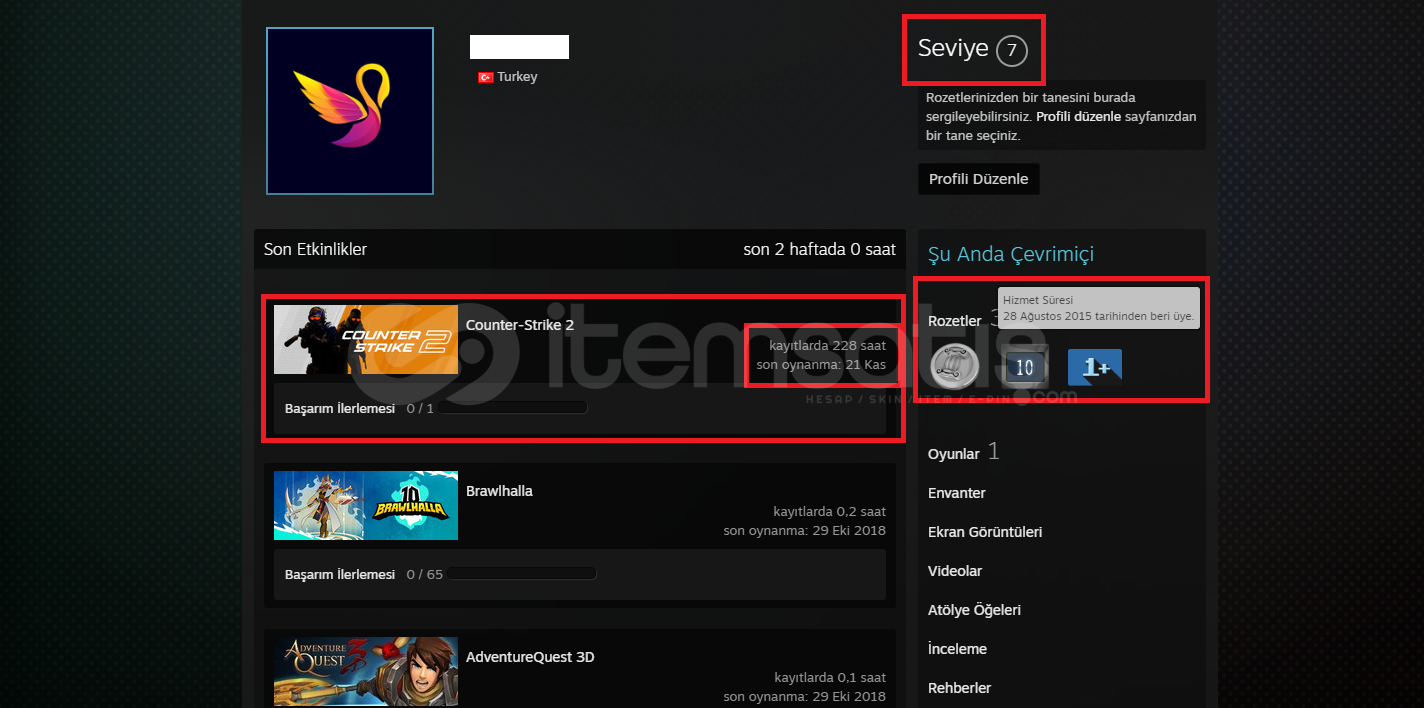Image resolution: width=1424 pixels, height=708 pixels.
Task: Click Brawlhalla achievement progress bar 0 / 65
Action: [521, 574]
